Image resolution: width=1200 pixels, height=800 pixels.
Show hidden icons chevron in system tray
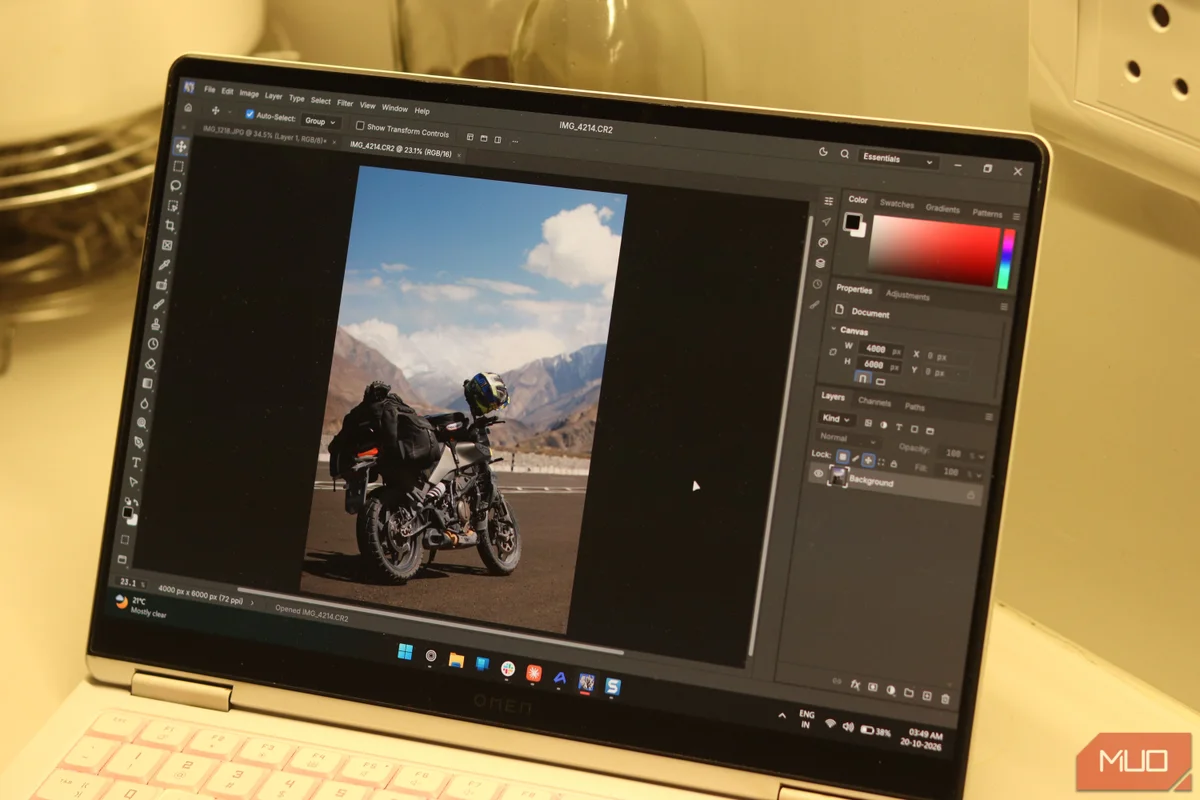(x=783, y=716)
